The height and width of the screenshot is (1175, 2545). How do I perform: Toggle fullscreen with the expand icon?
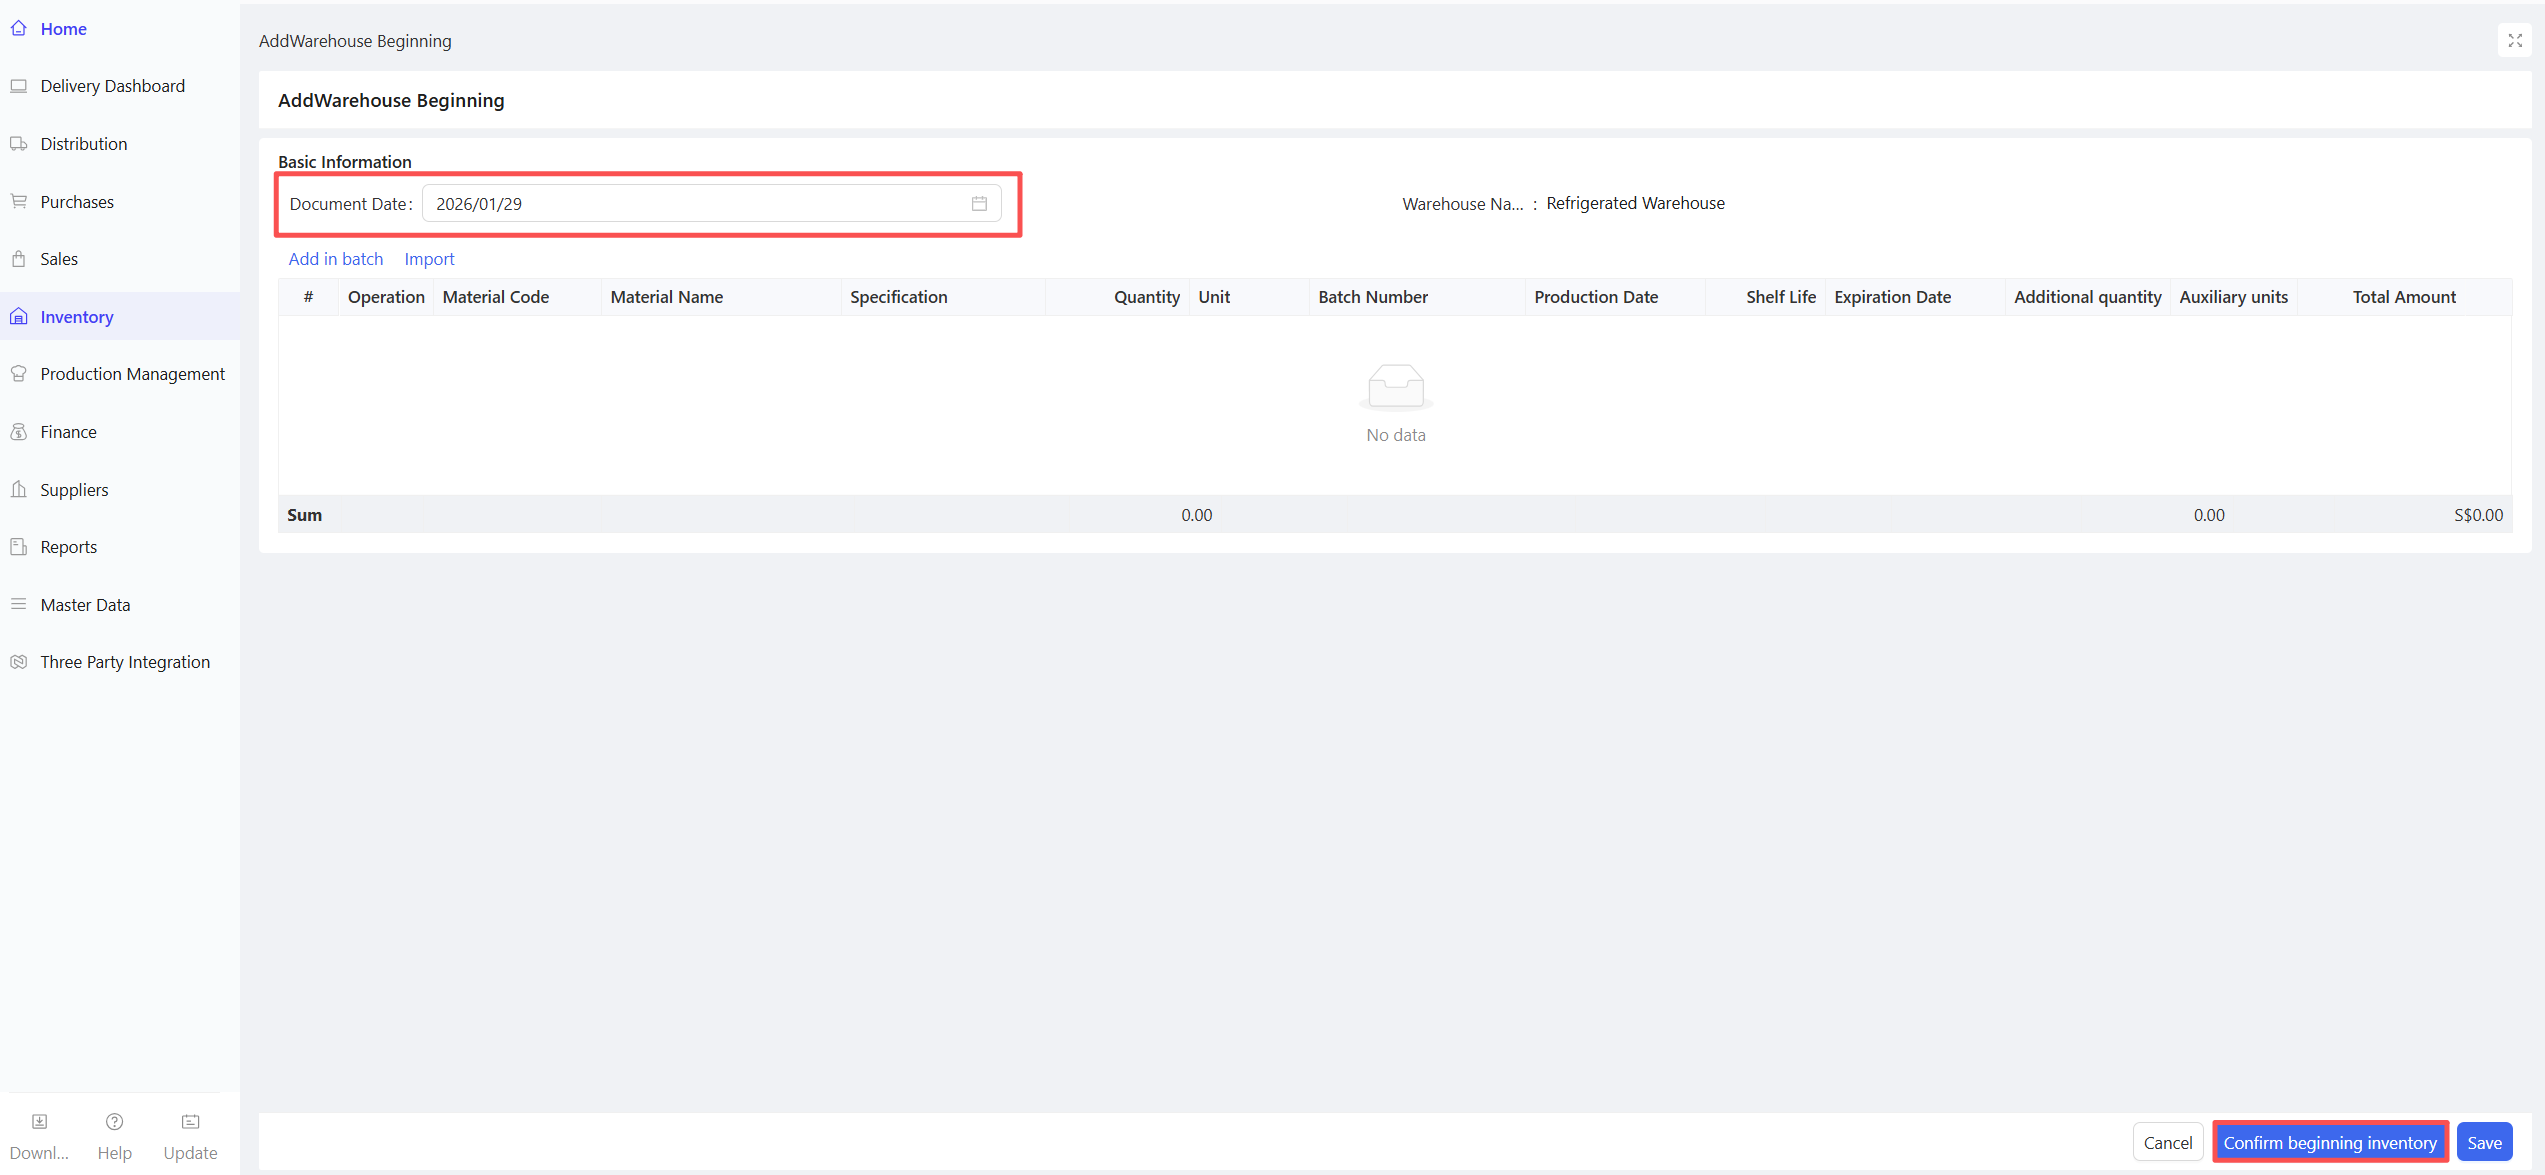coord(2514,41)
